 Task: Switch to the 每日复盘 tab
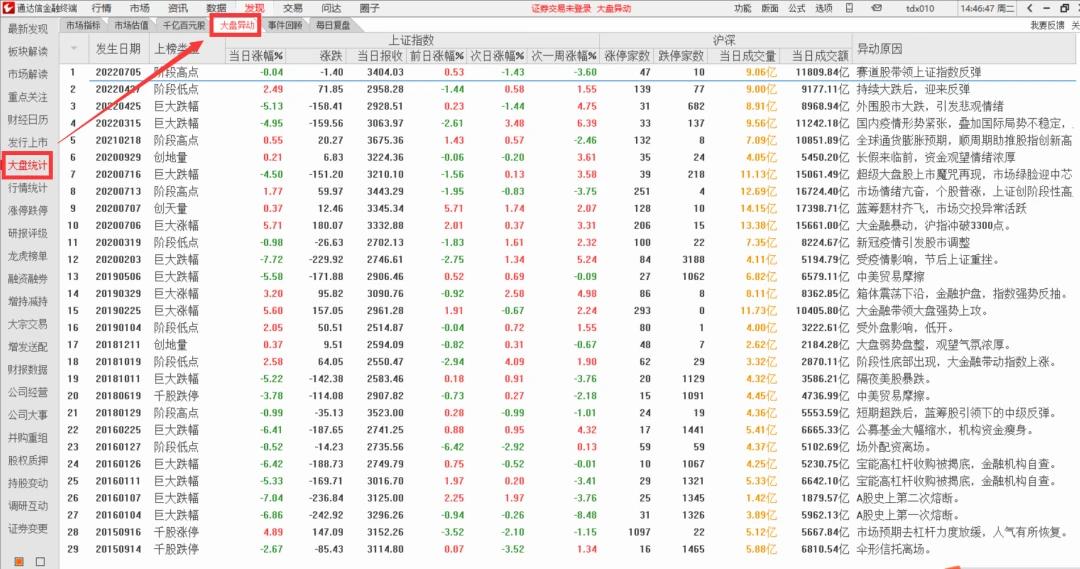tap(333, 25)
